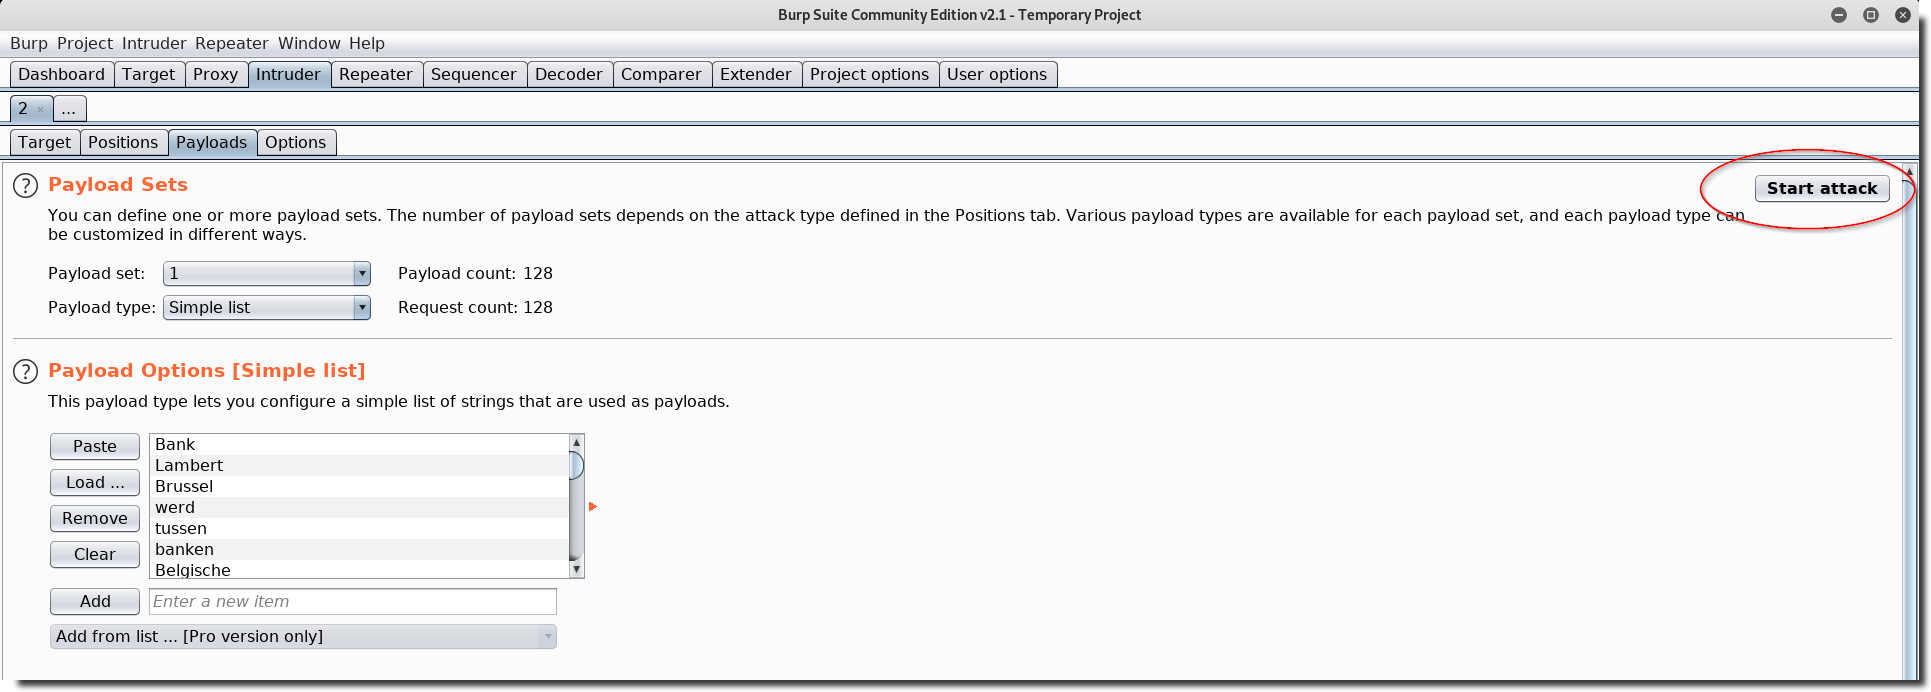Close the intruder tab 2
1931x692 pixels.
click(40, 110)
